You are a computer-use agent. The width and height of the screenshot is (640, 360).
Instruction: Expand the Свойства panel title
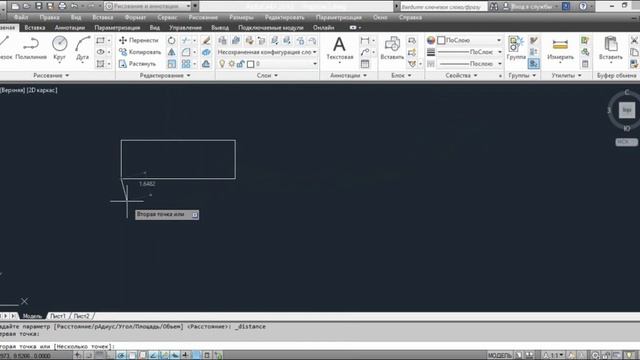tap(461, 76)
